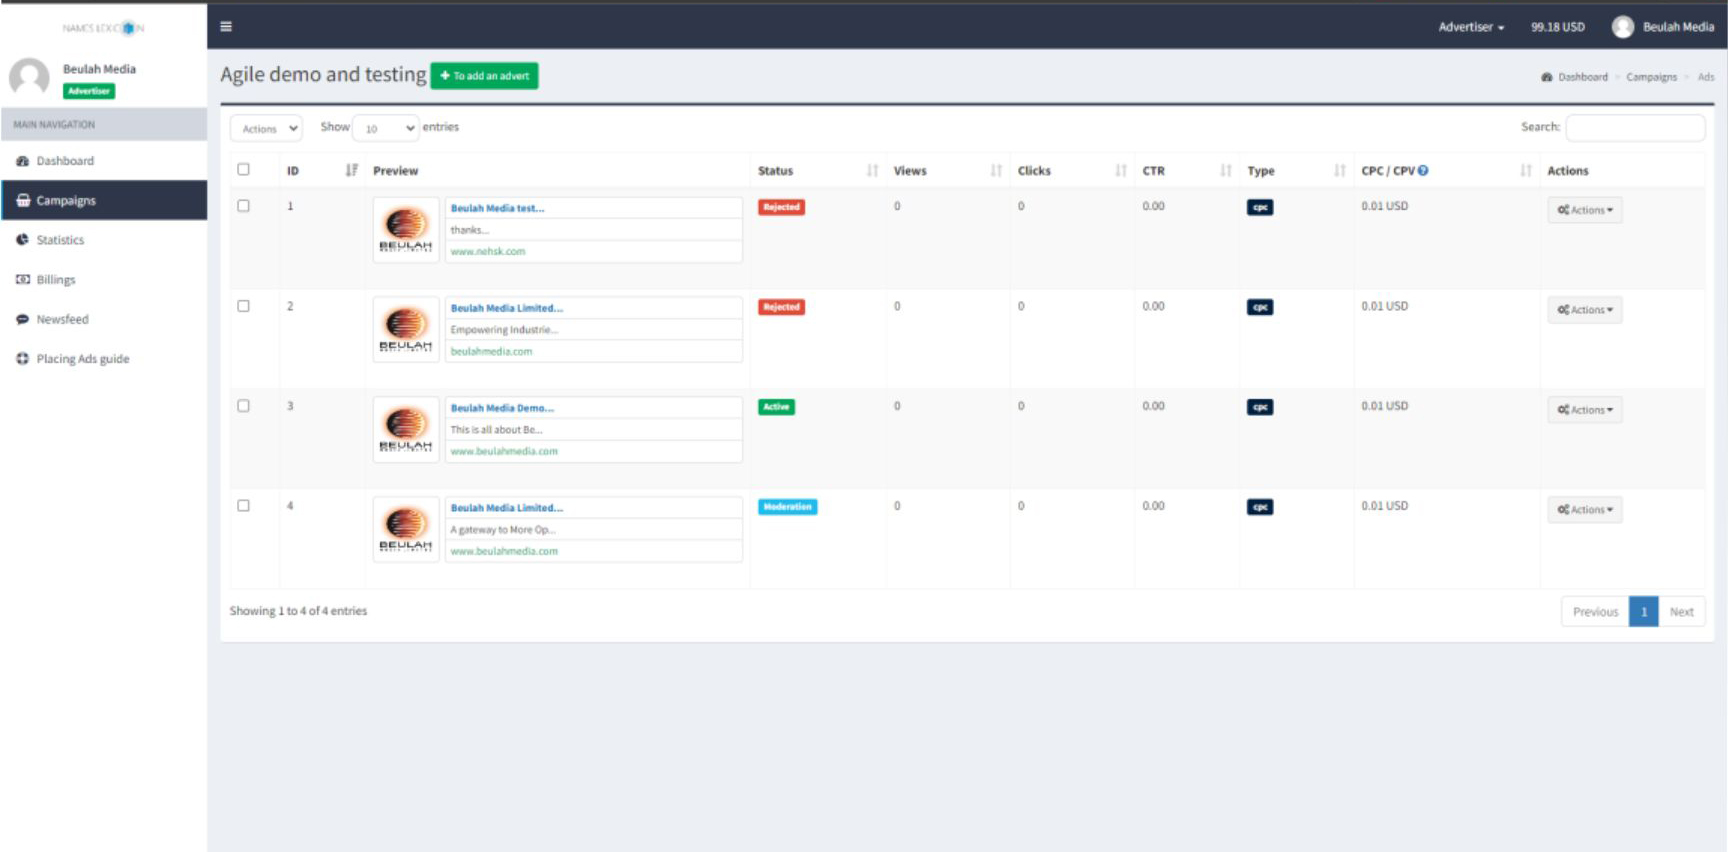
Task: Click the Rejected status badge for ad 1
Action: click(781, 207)
